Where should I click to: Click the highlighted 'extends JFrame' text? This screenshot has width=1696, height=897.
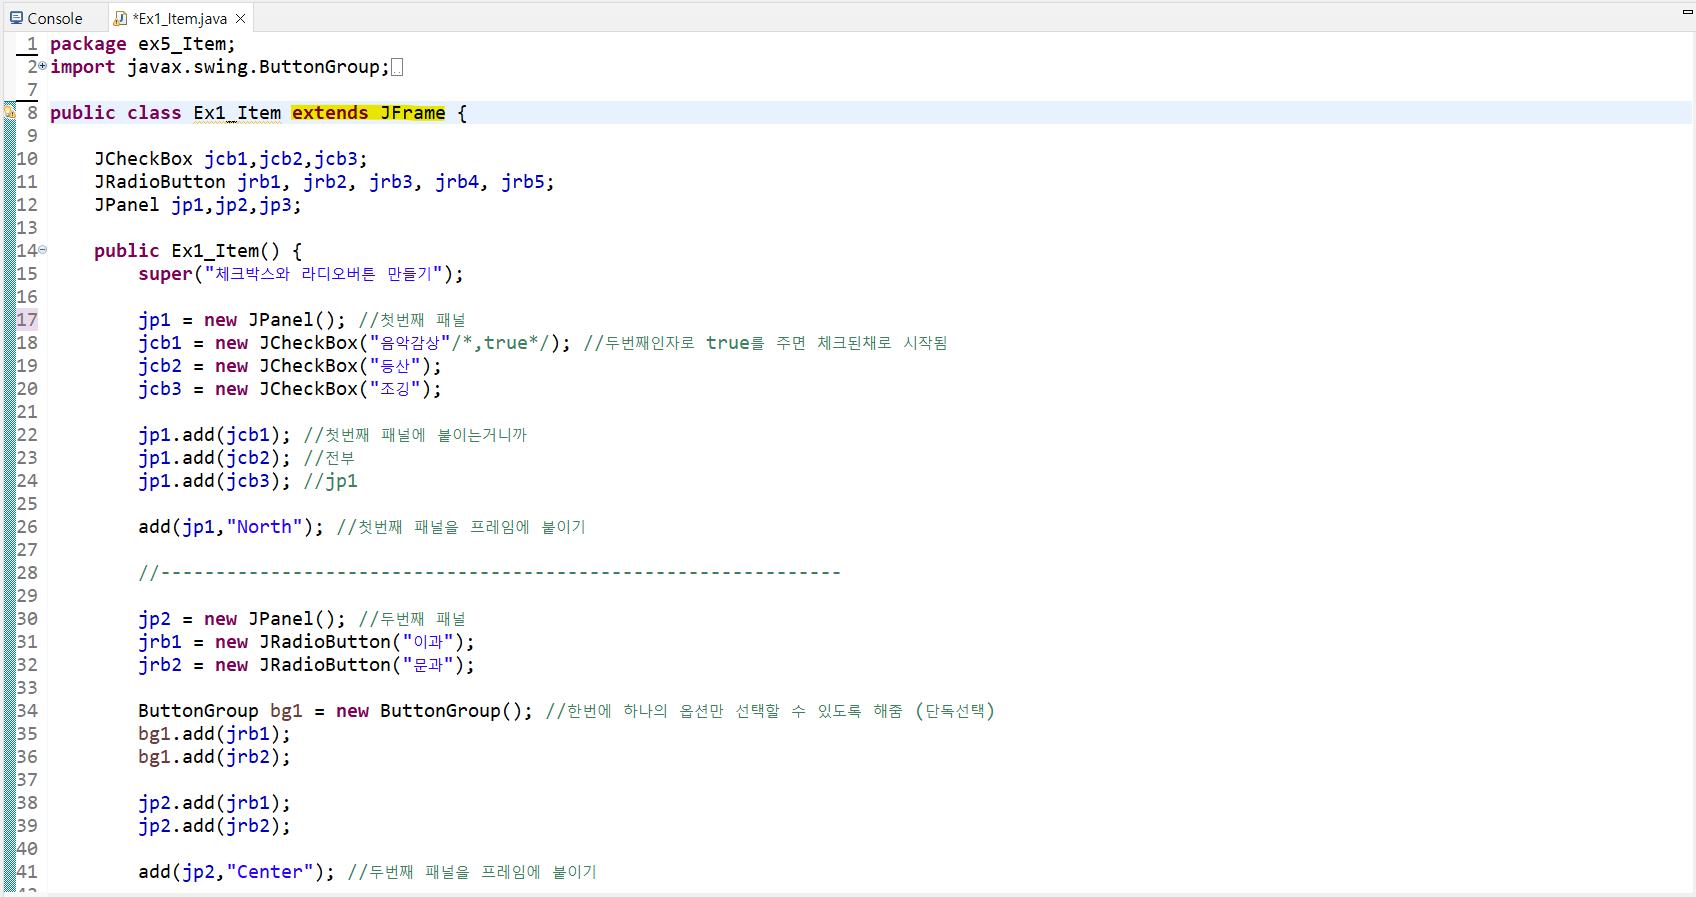[x=368, y=113]
